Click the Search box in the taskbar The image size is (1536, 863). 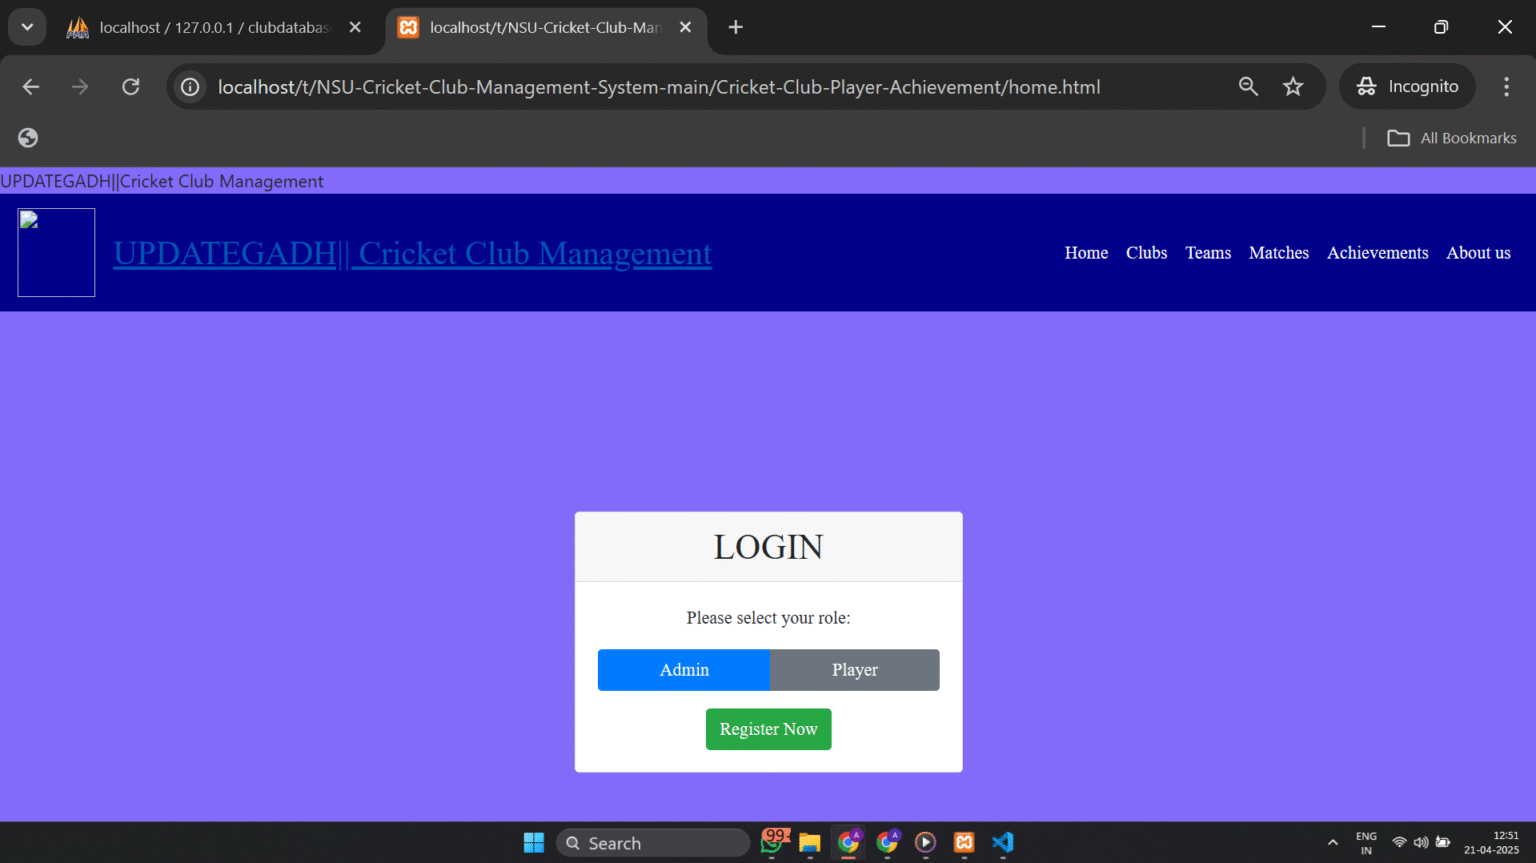pos(652,843)
